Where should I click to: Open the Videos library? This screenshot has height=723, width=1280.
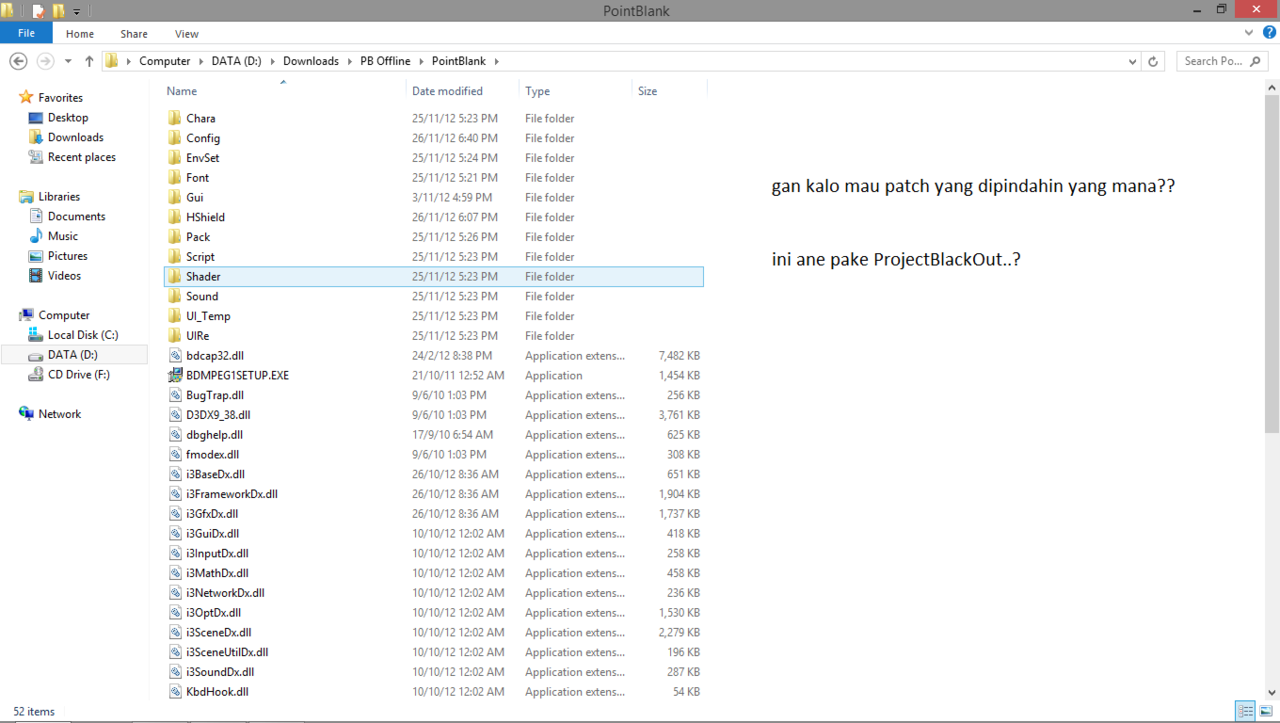(64, 276)
